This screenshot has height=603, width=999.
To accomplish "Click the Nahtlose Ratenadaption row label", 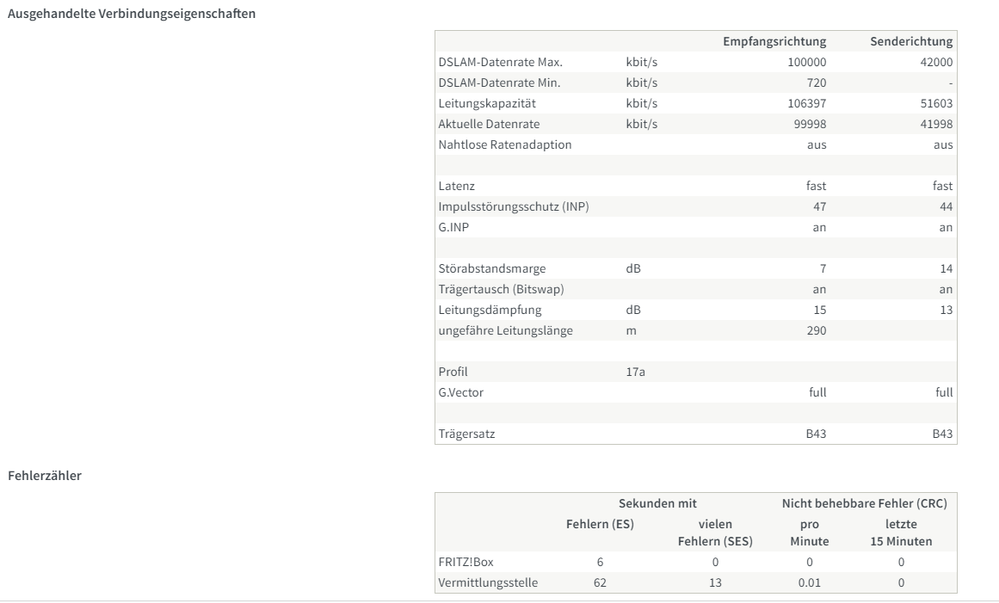I will pos(505,144).
